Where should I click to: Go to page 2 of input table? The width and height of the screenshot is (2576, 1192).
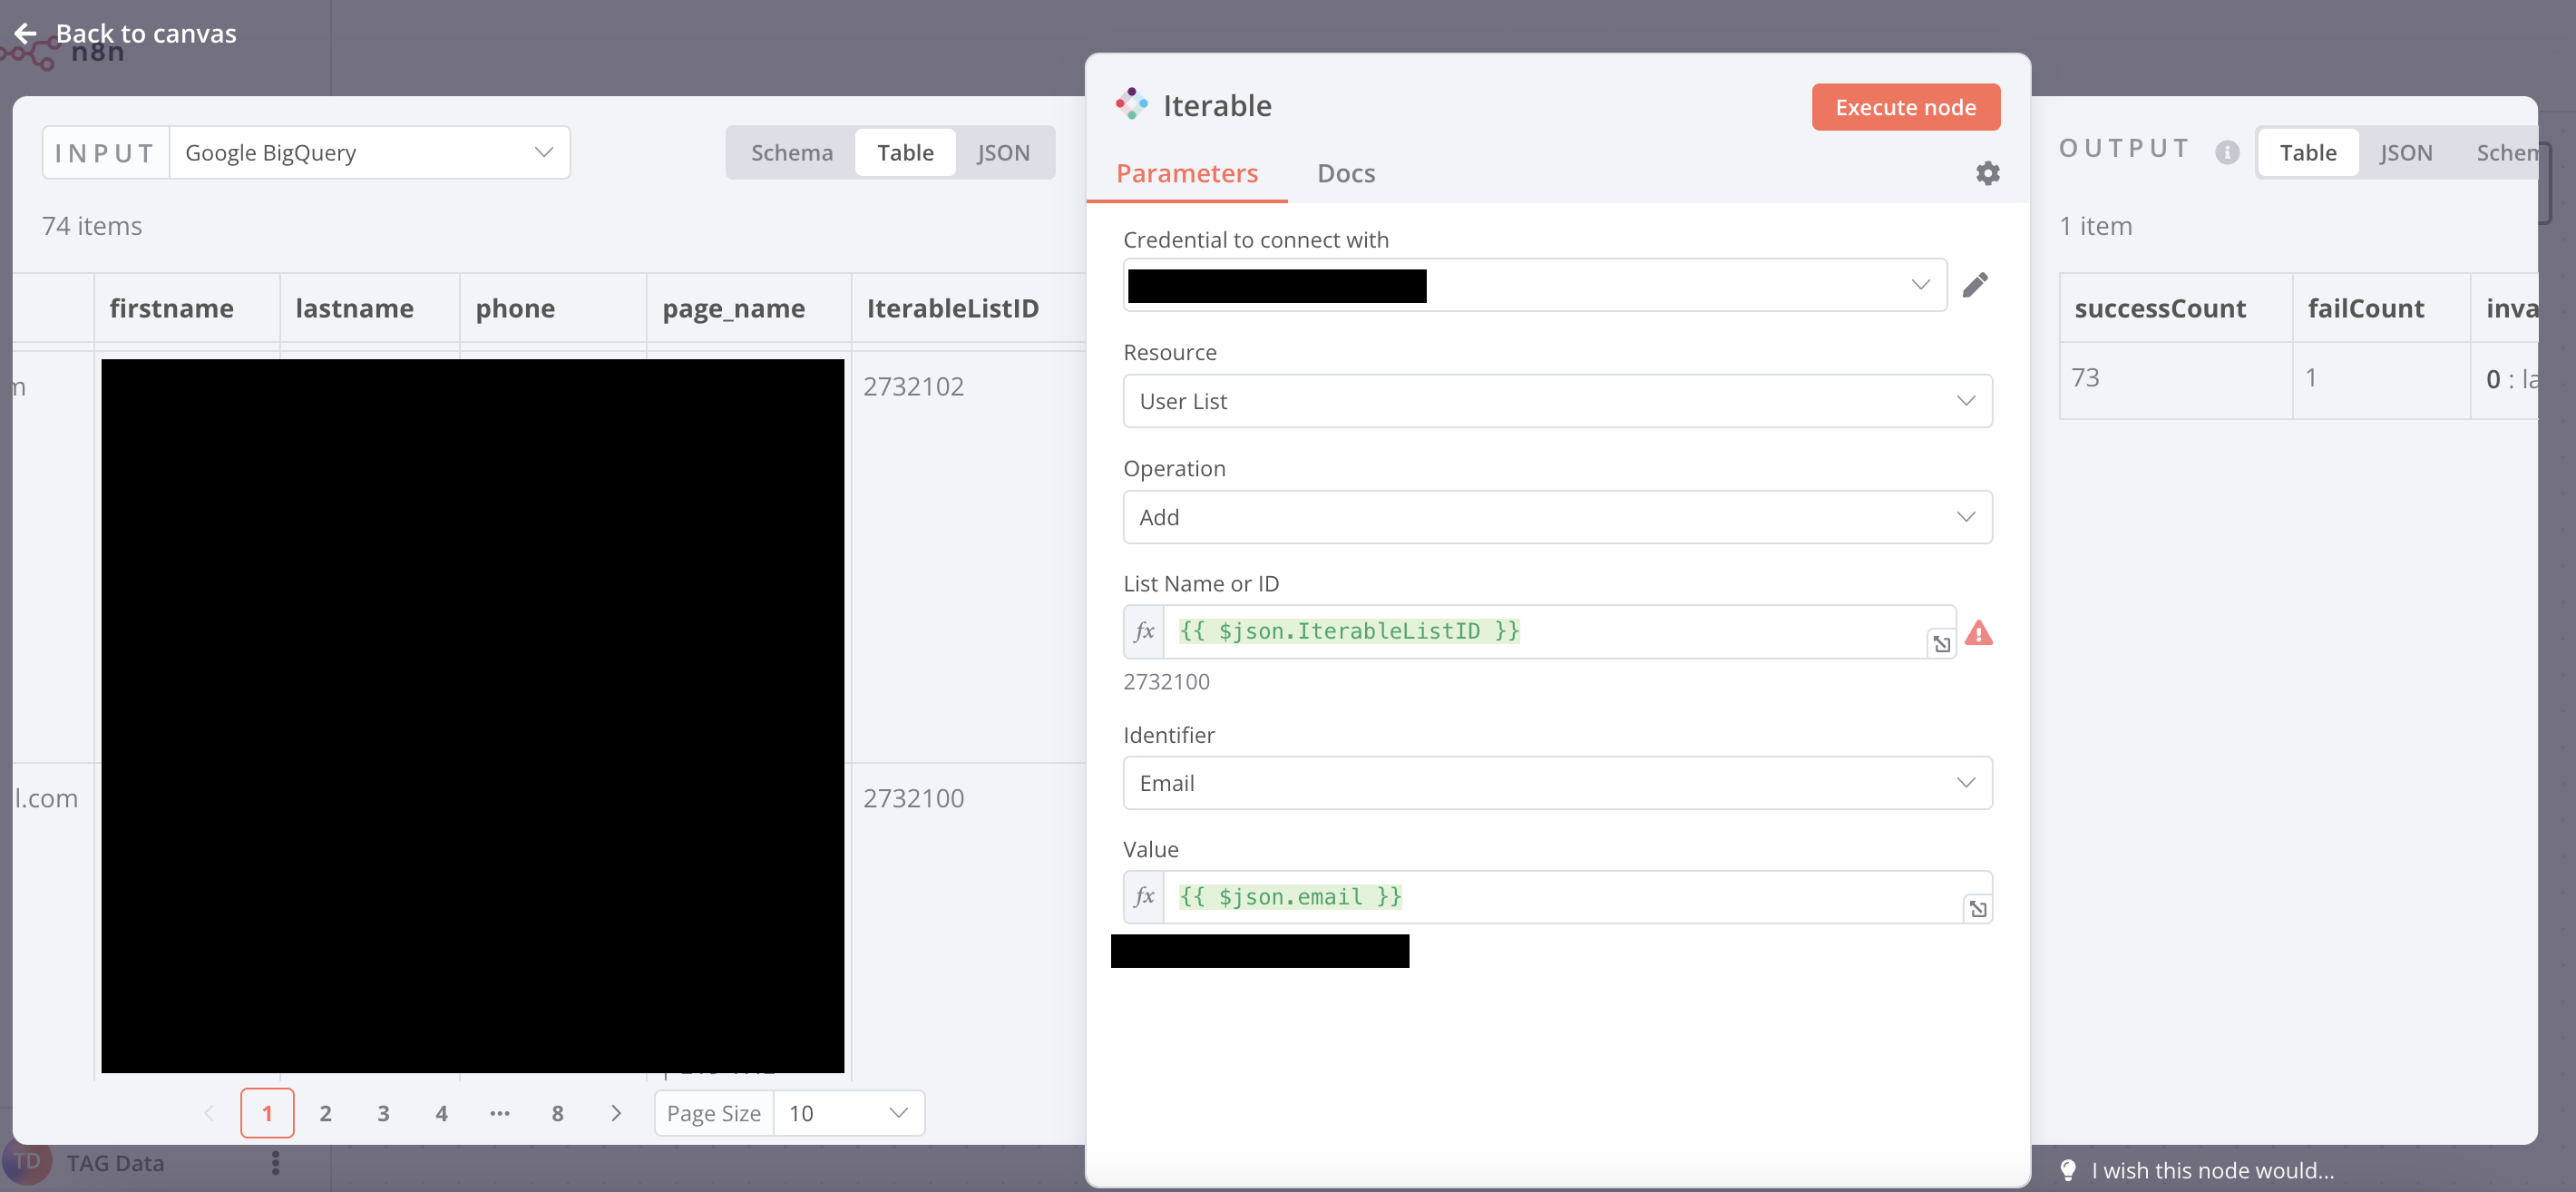[x=325, y=1113]
